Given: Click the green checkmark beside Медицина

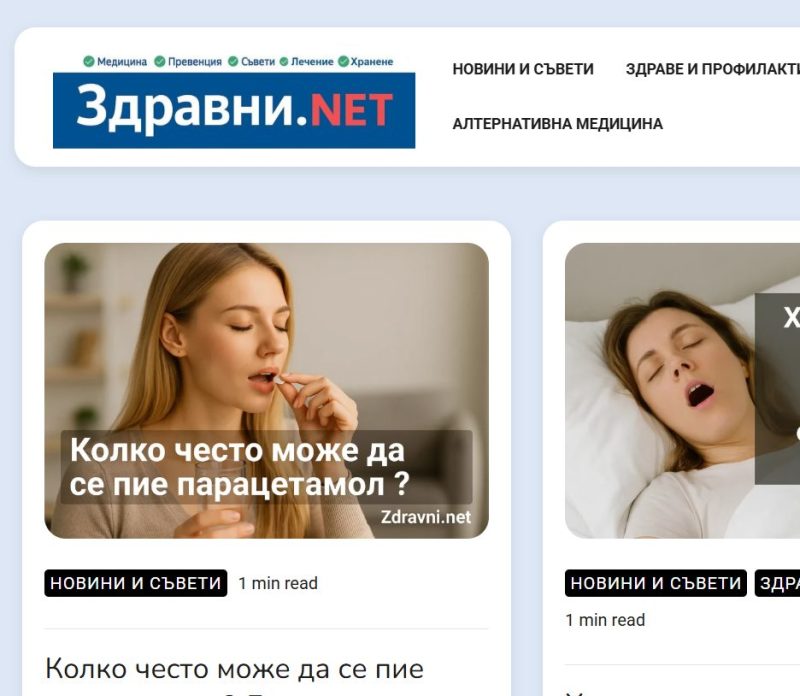Looking at the screenshot, I should [x=89, y=62].
